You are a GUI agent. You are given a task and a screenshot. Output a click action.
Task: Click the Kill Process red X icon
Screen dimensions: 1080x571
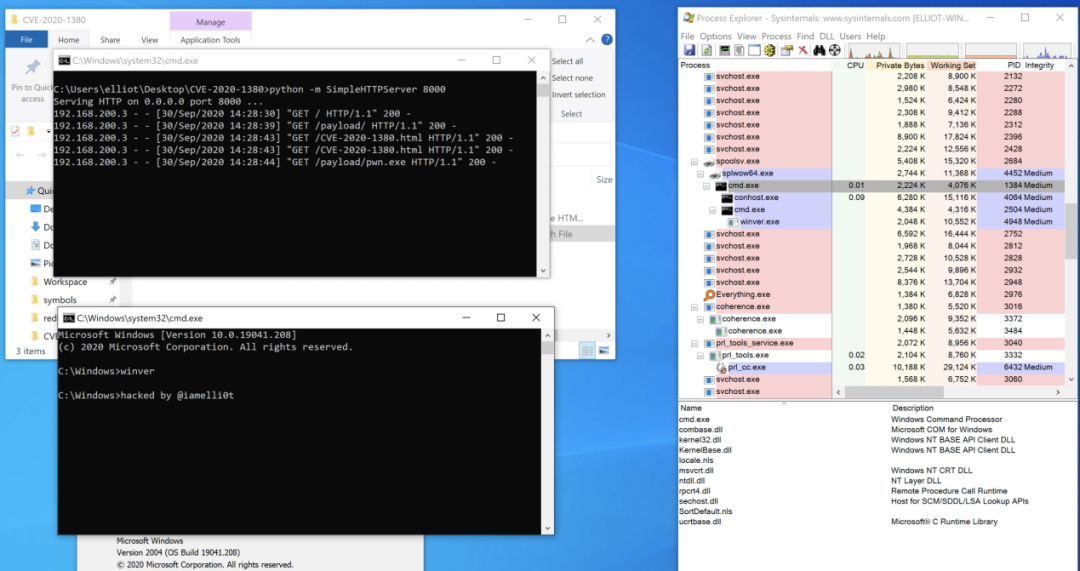point(802,50)
